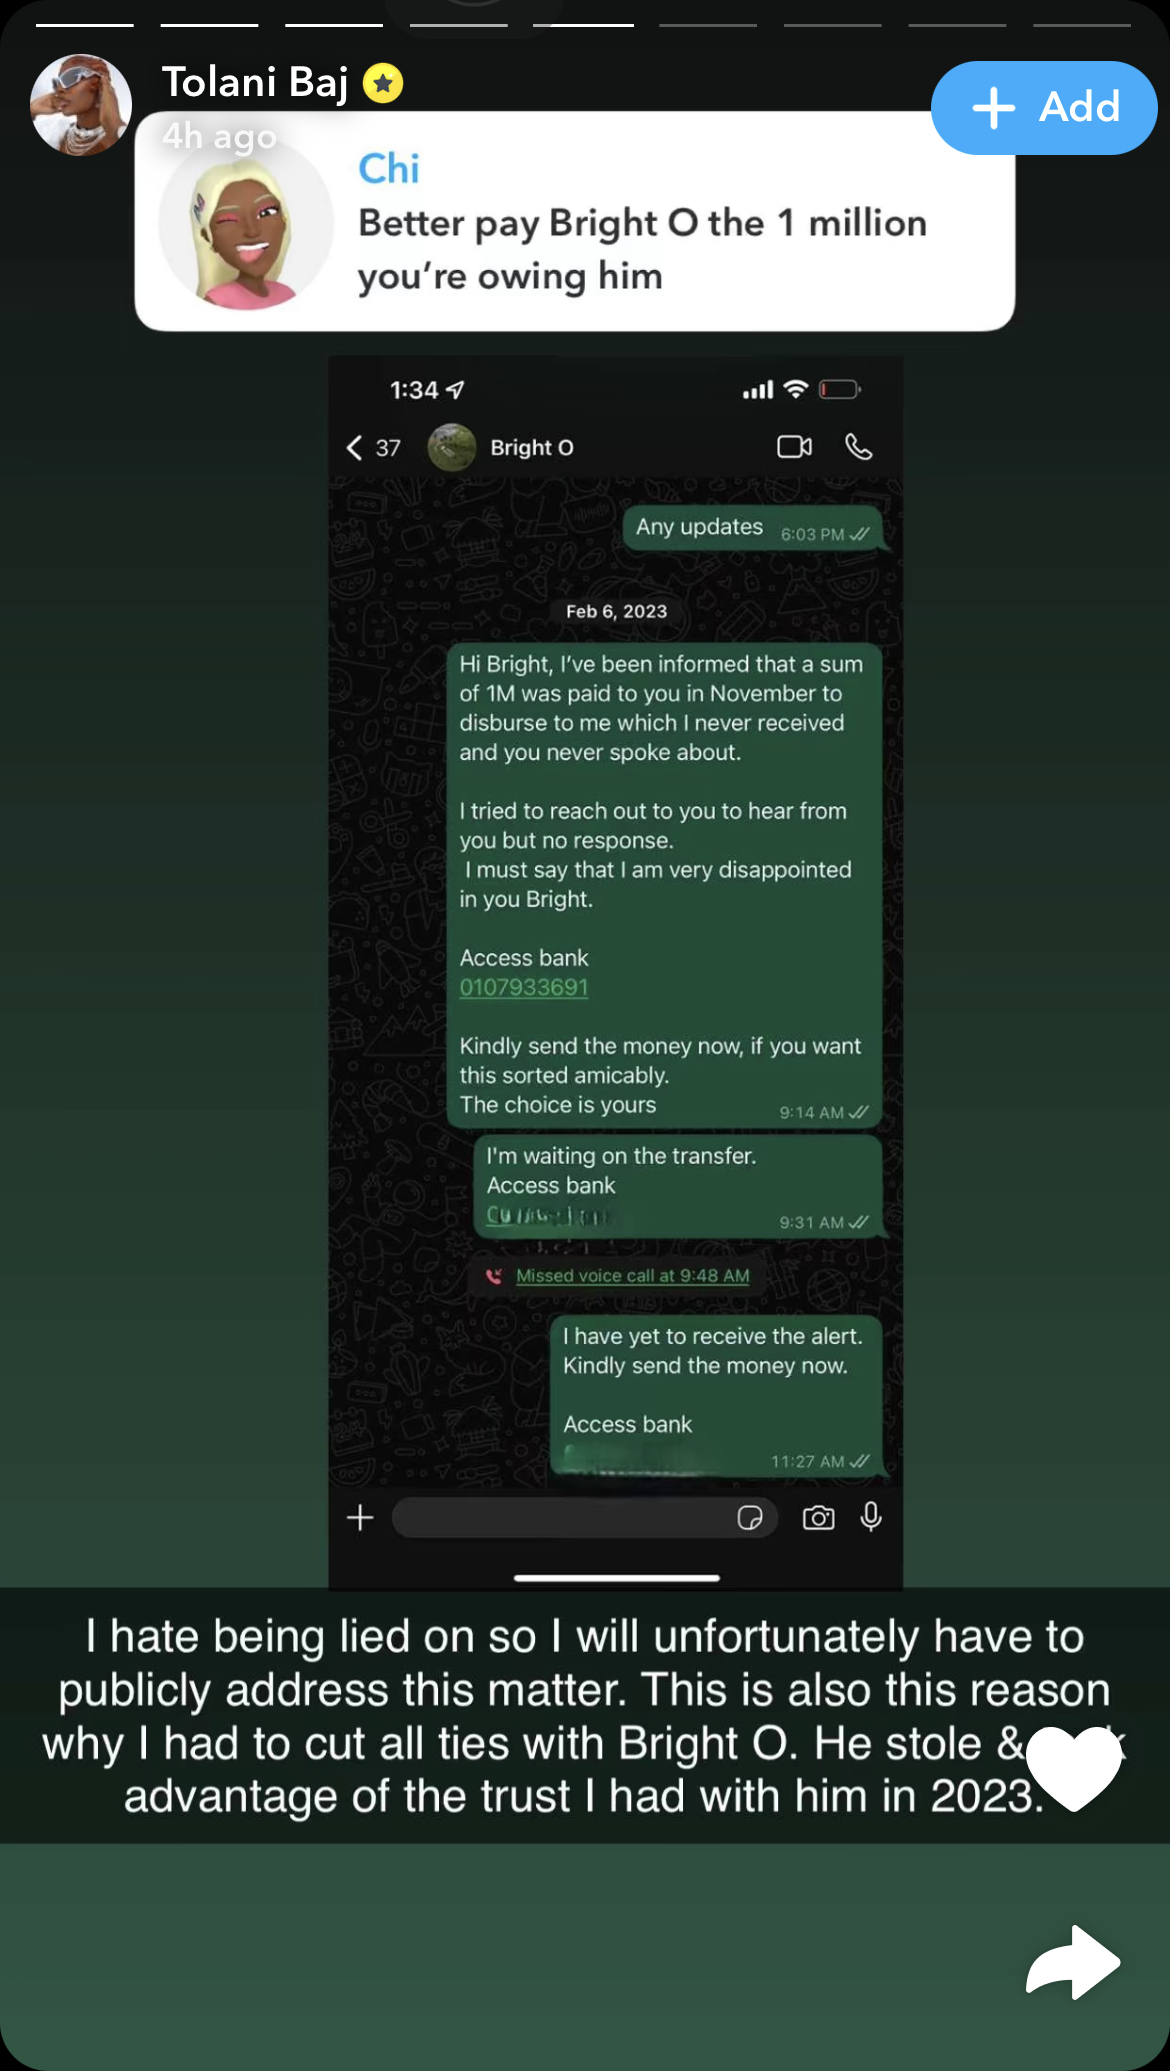
Task: Tap the gold star verified badge
Action: pos(383,83)
